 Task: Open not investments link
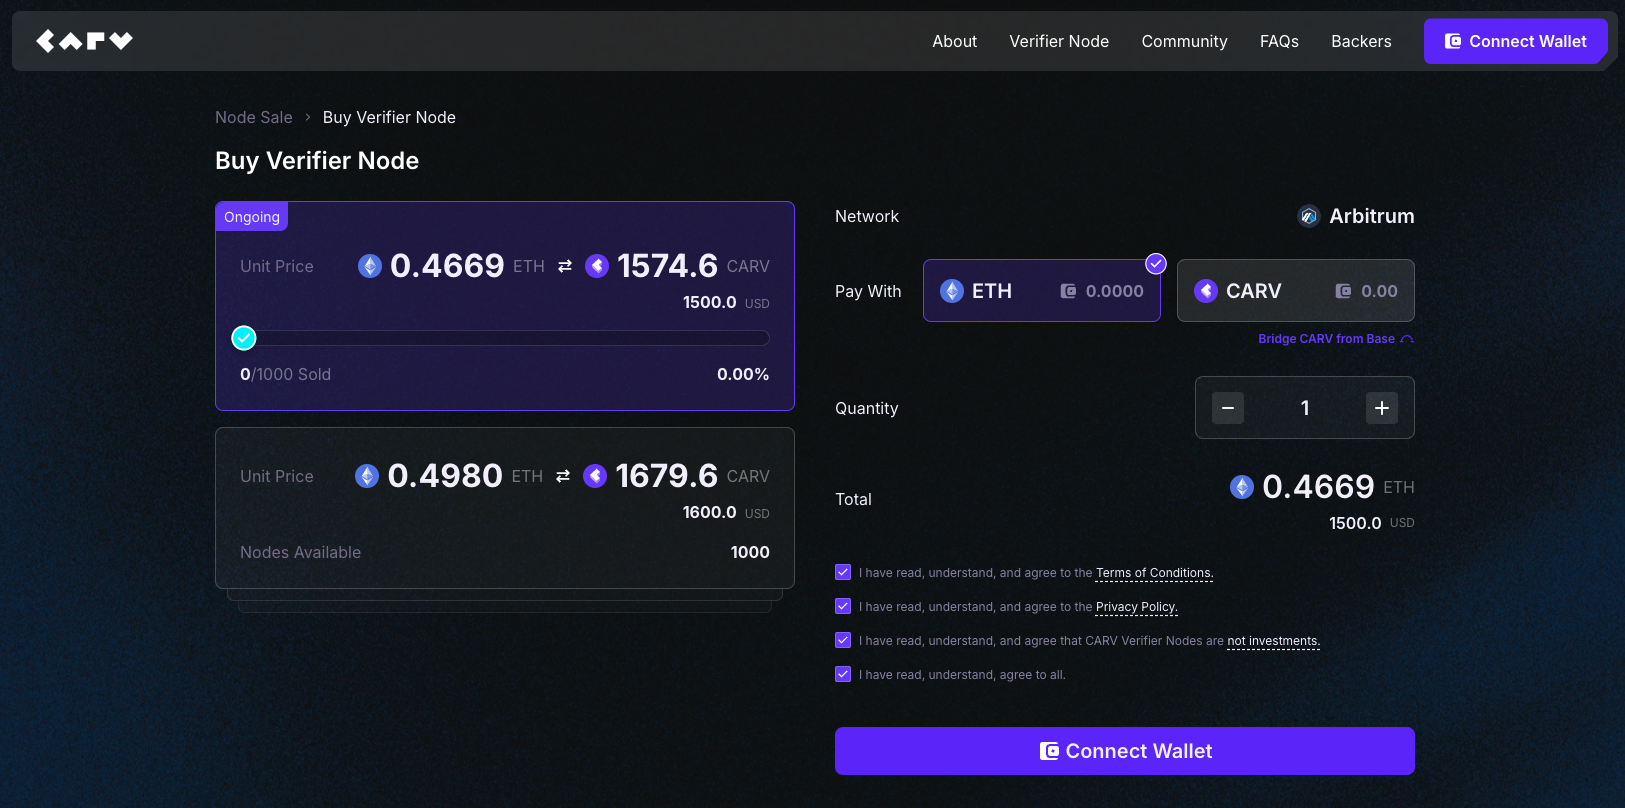pyautogui.click(x=1274, y=641)
